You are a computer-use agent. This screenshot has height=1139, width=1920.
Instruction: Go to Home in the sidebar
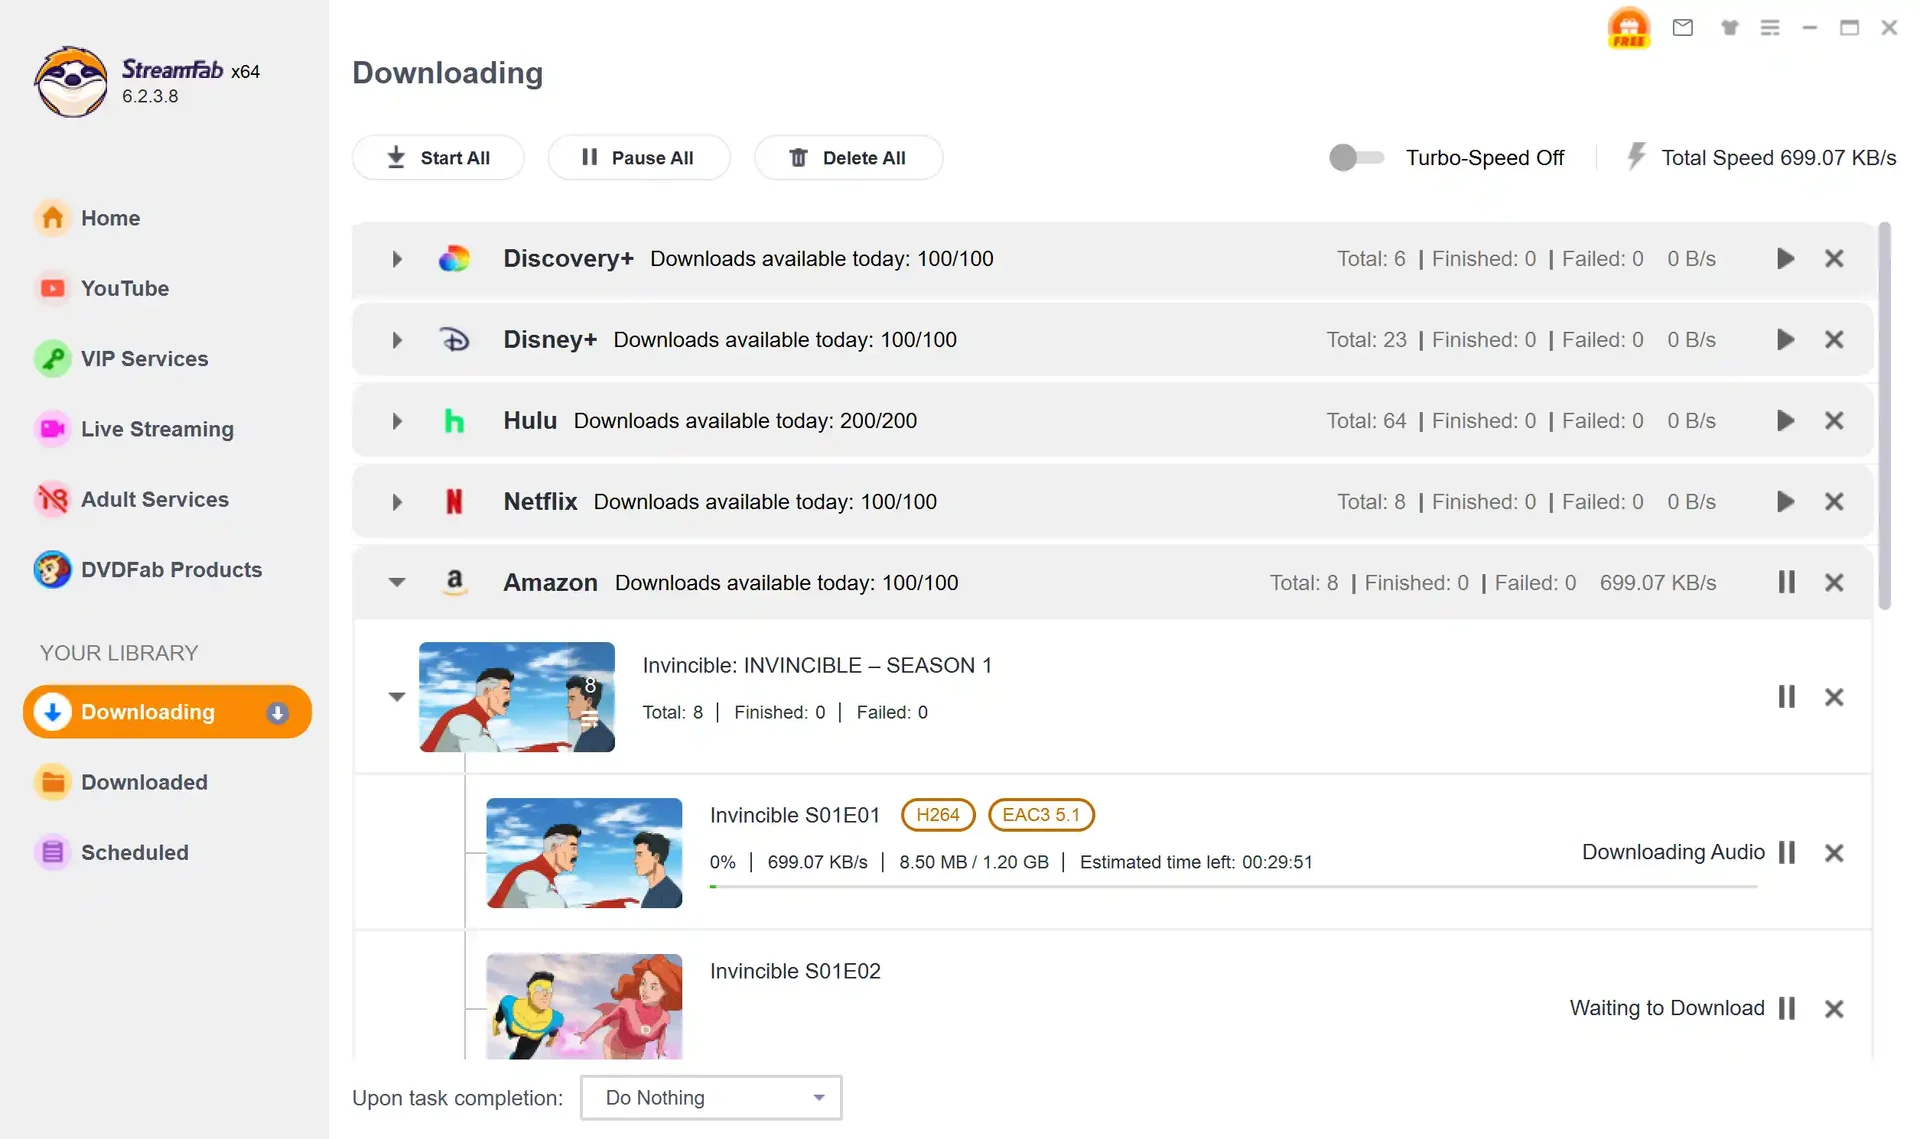[87, 218]
